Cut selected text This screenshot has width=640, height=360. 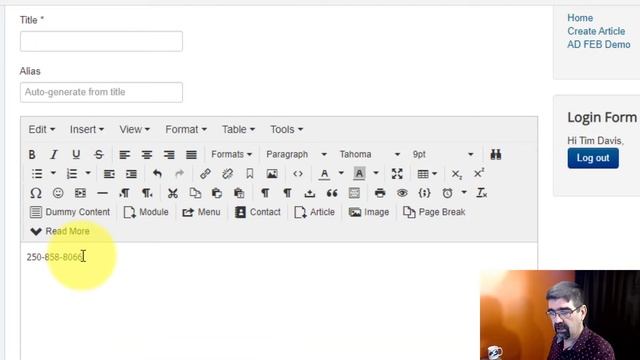[x=173, y=193]
